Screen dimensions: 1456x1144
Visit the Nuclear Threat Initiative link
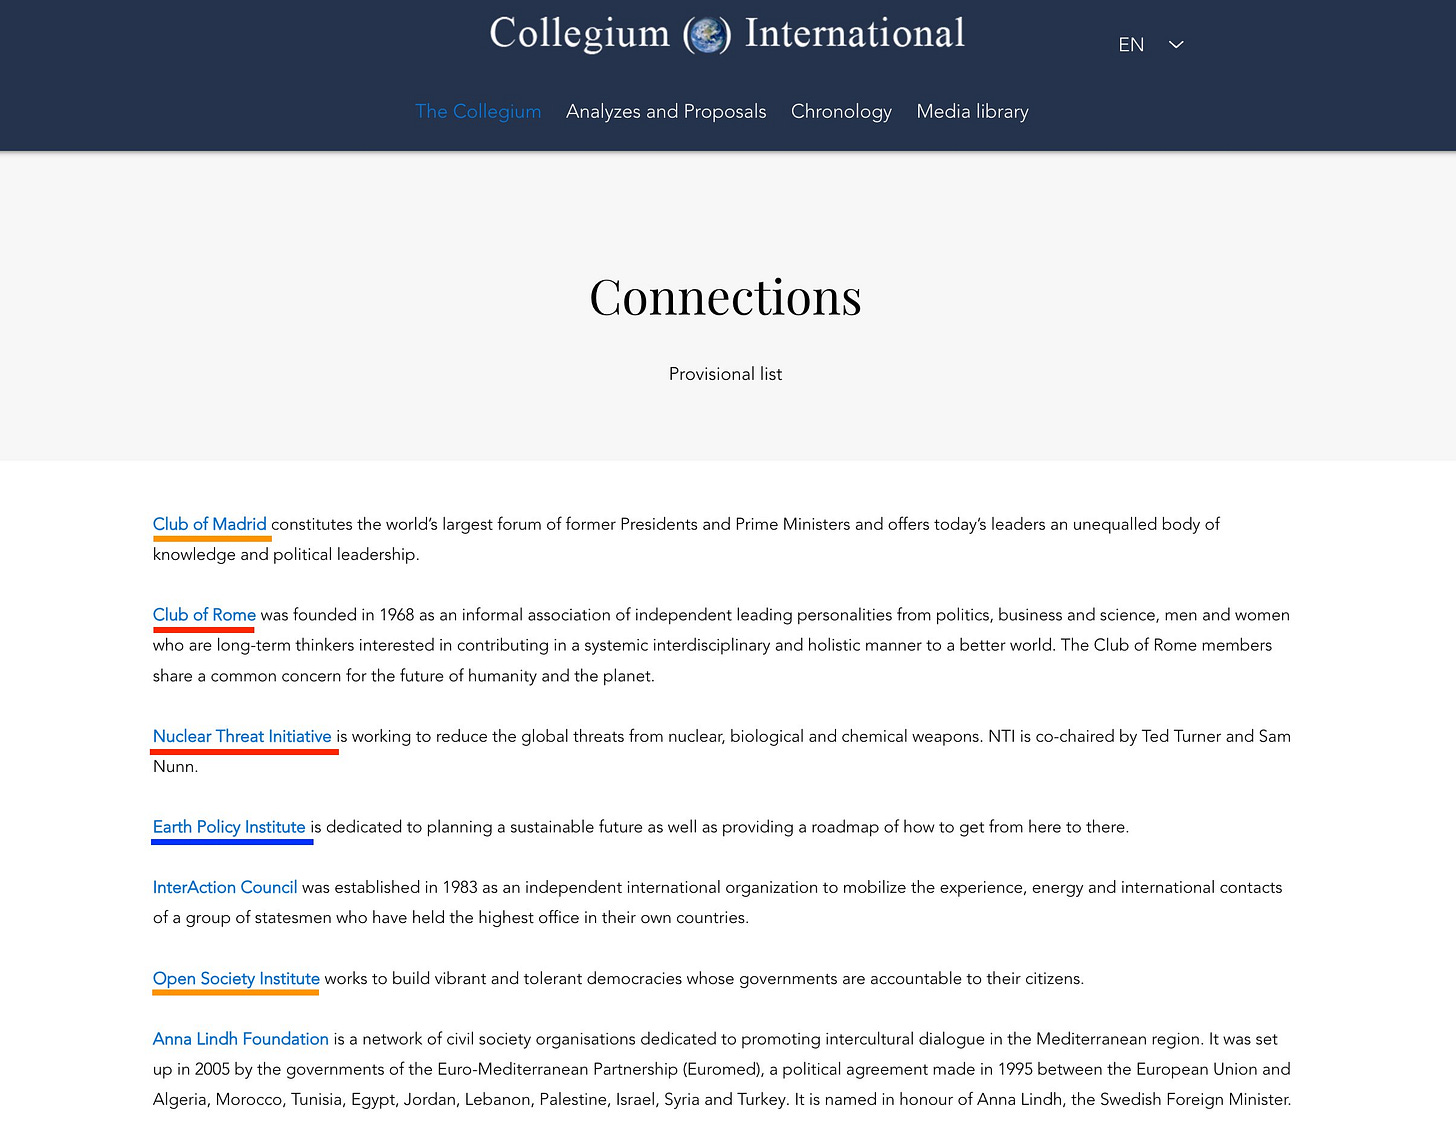[242, 736]
